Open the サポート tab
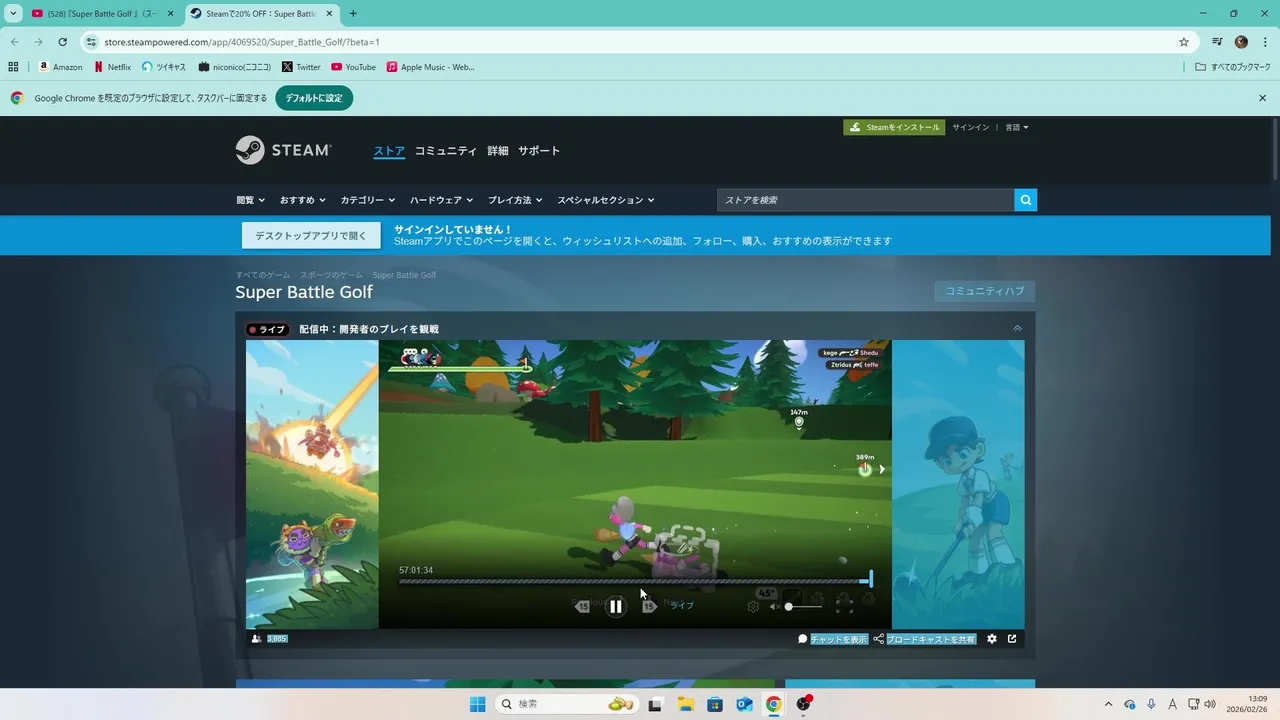 [539, 151]
